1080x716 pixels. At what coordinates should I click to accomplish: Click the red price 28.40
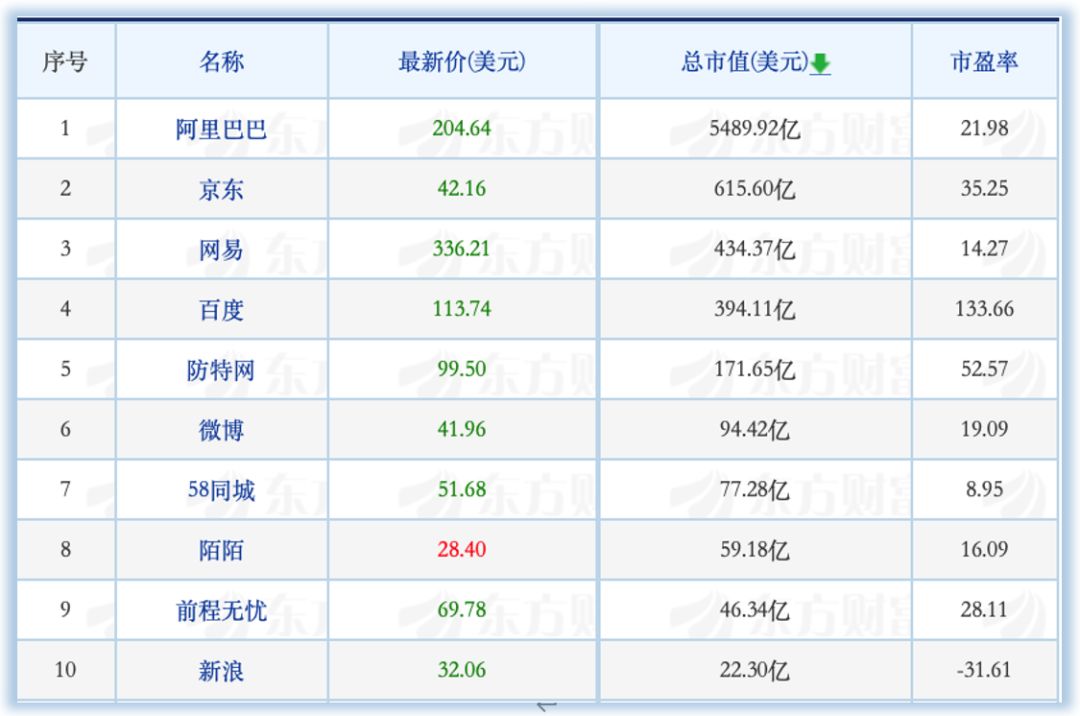tap(461, 550)
